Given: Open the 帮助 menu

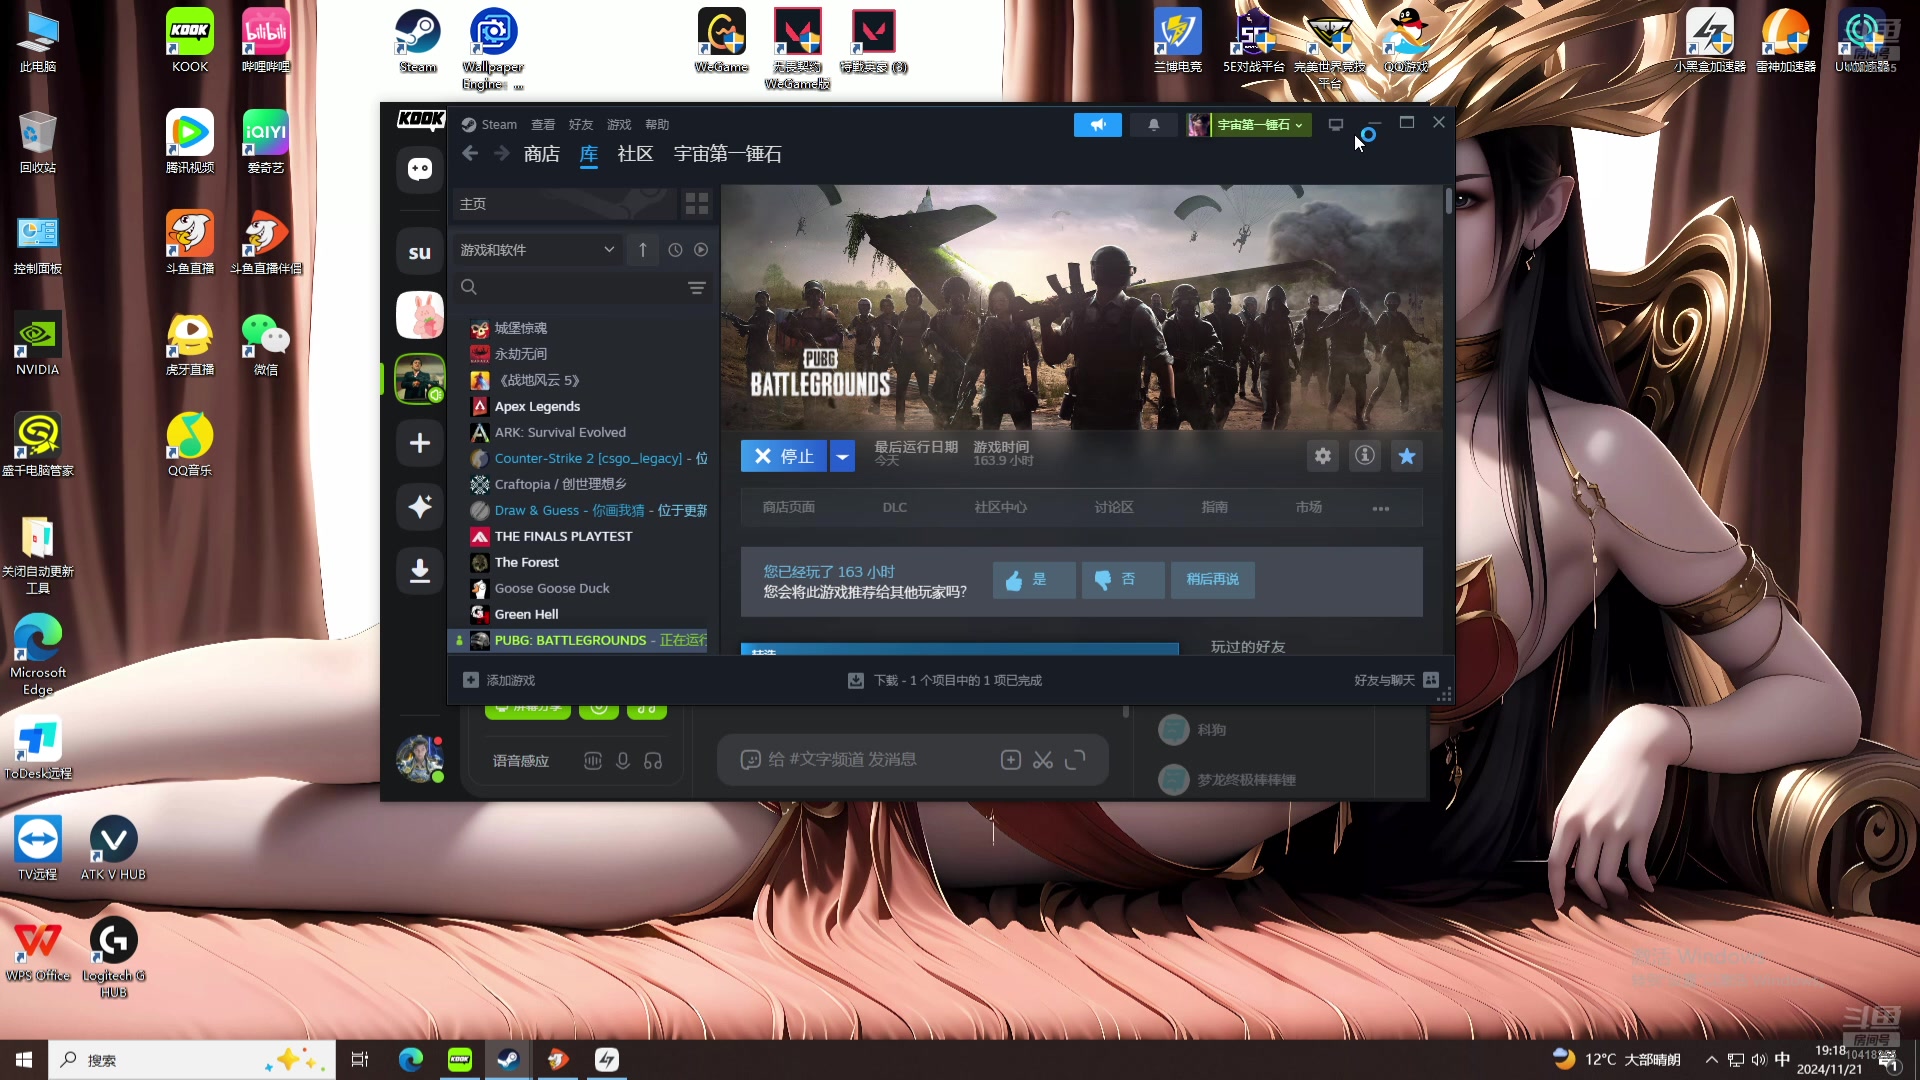Looking at the screenshot, I should click(657, 125).
